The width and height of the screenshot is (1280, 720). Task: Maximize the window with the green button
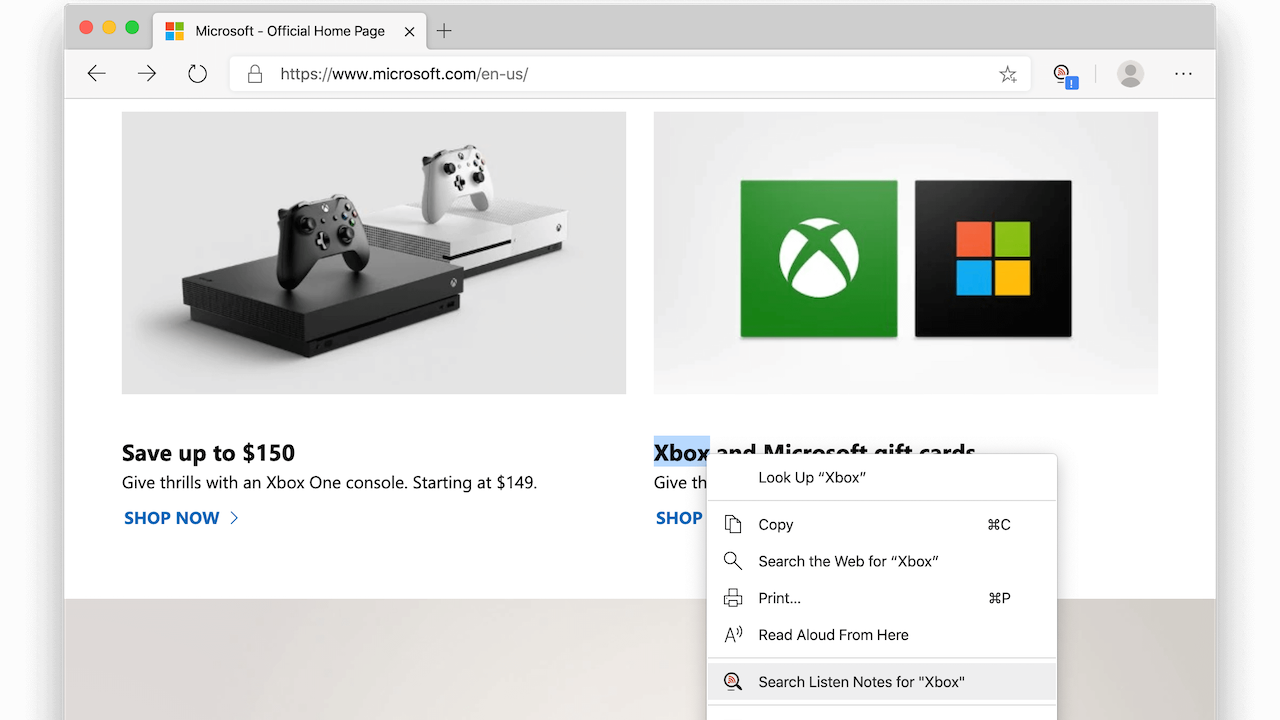click(x=132, y=28)
